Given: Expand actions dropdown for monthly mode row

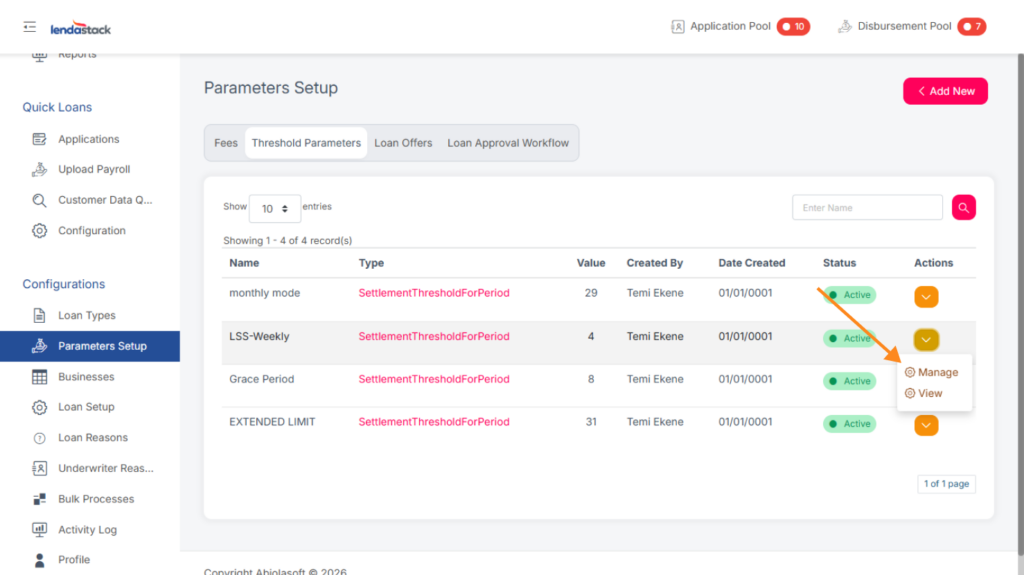Looking at the screenshot, I should tap(926, 296).
